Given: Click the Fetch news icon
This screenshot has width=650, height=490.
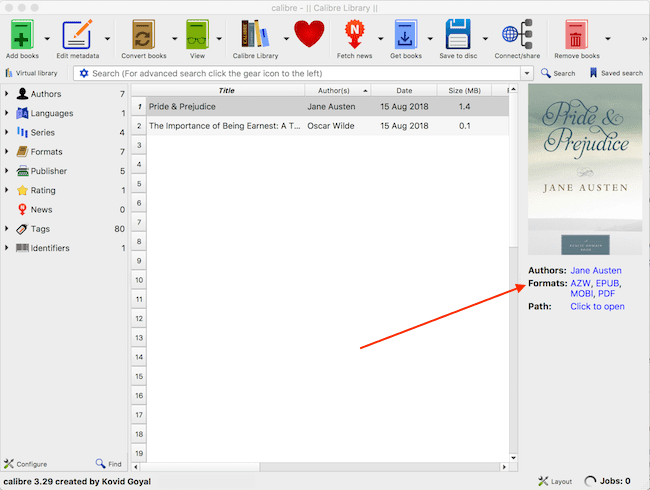Looking at the screenshot, I should point(354,34).
